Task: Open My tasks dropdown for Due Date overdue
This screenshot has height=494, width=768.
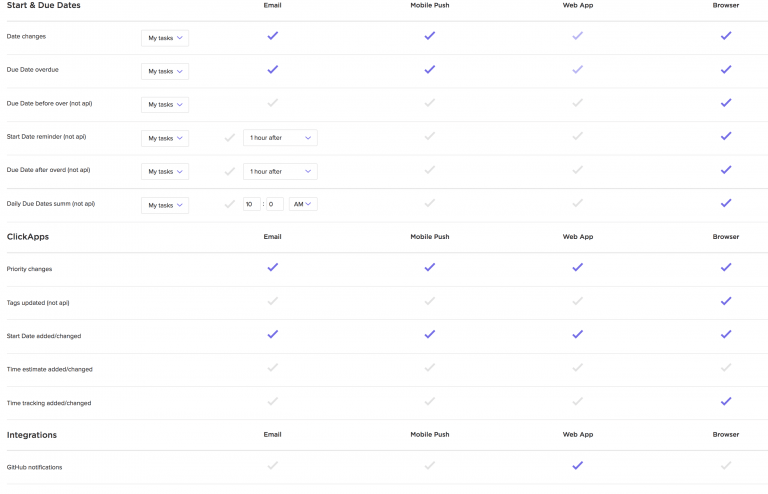Action: (x=165, y=71)
